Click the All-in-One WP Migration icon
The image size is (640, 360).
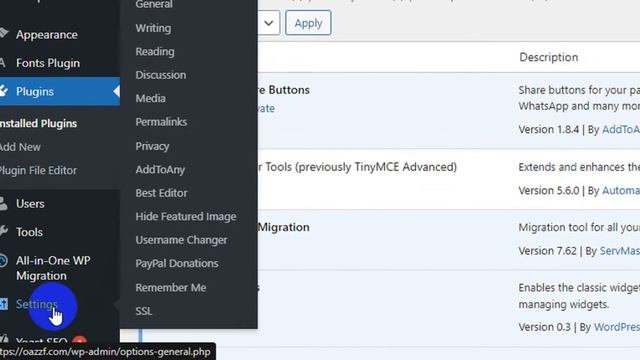click(3, 260)
